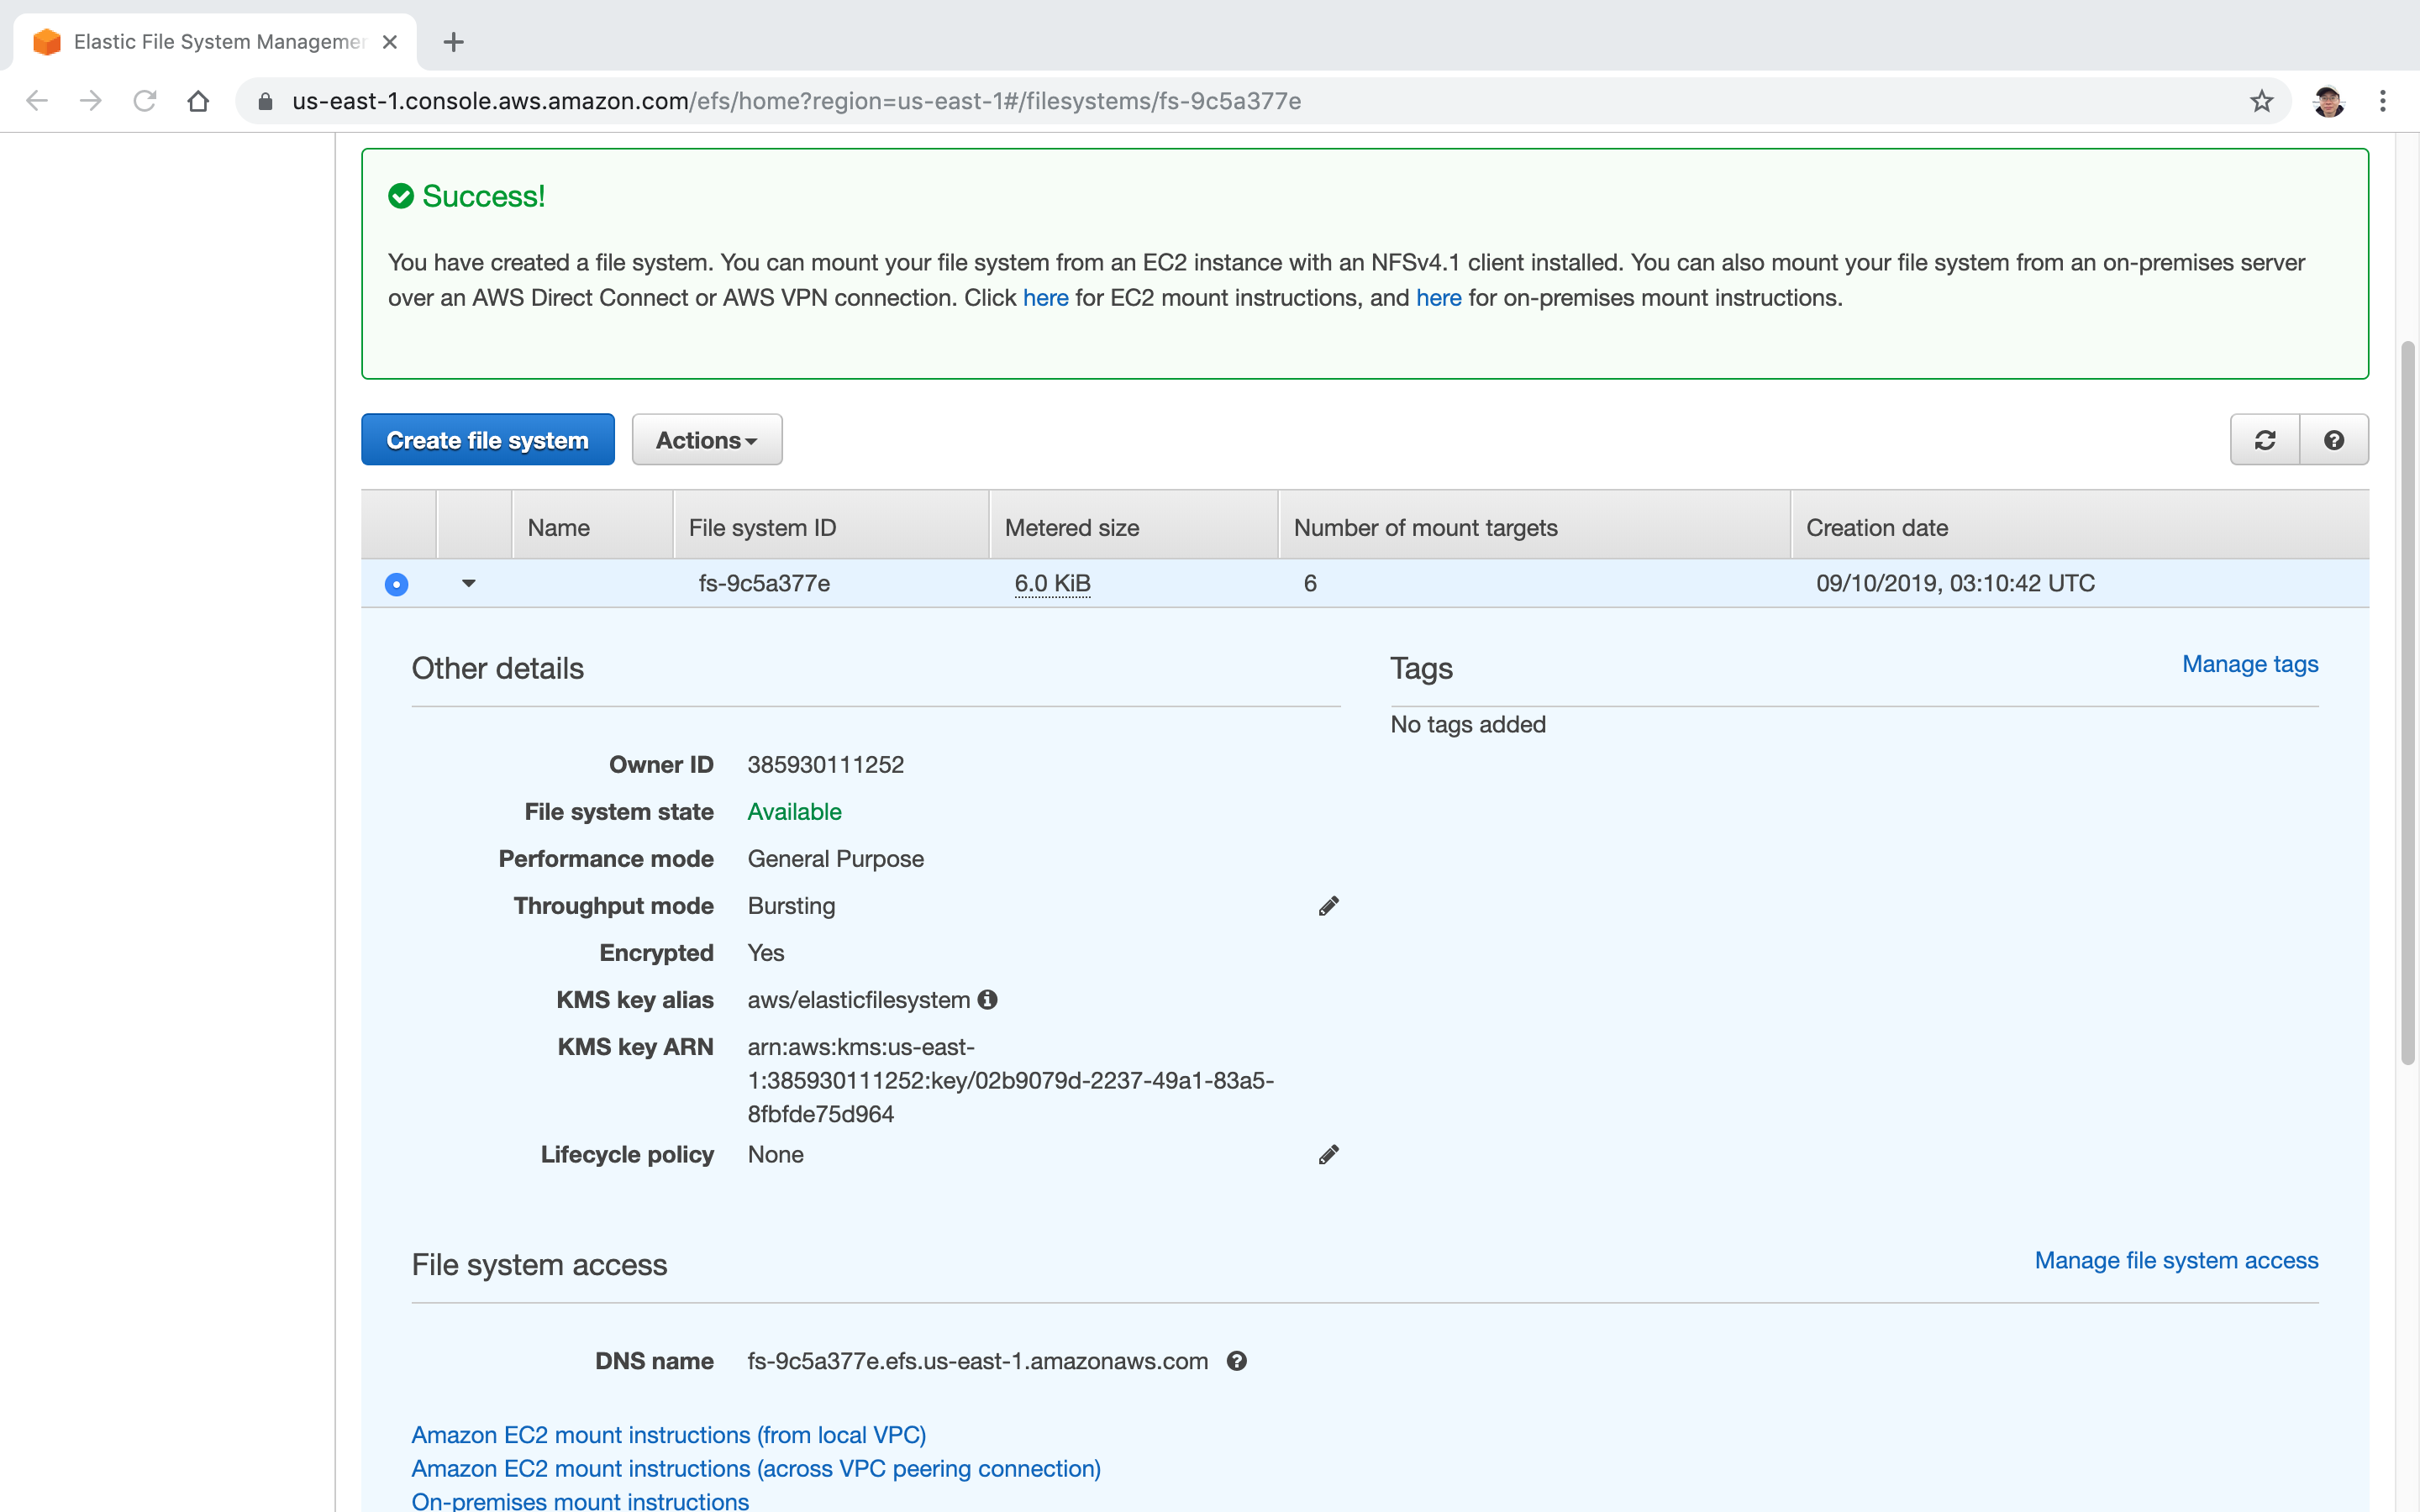Screen dimensions: 2420x1512
Task: Click the Name column header
Action: [592, 527]
